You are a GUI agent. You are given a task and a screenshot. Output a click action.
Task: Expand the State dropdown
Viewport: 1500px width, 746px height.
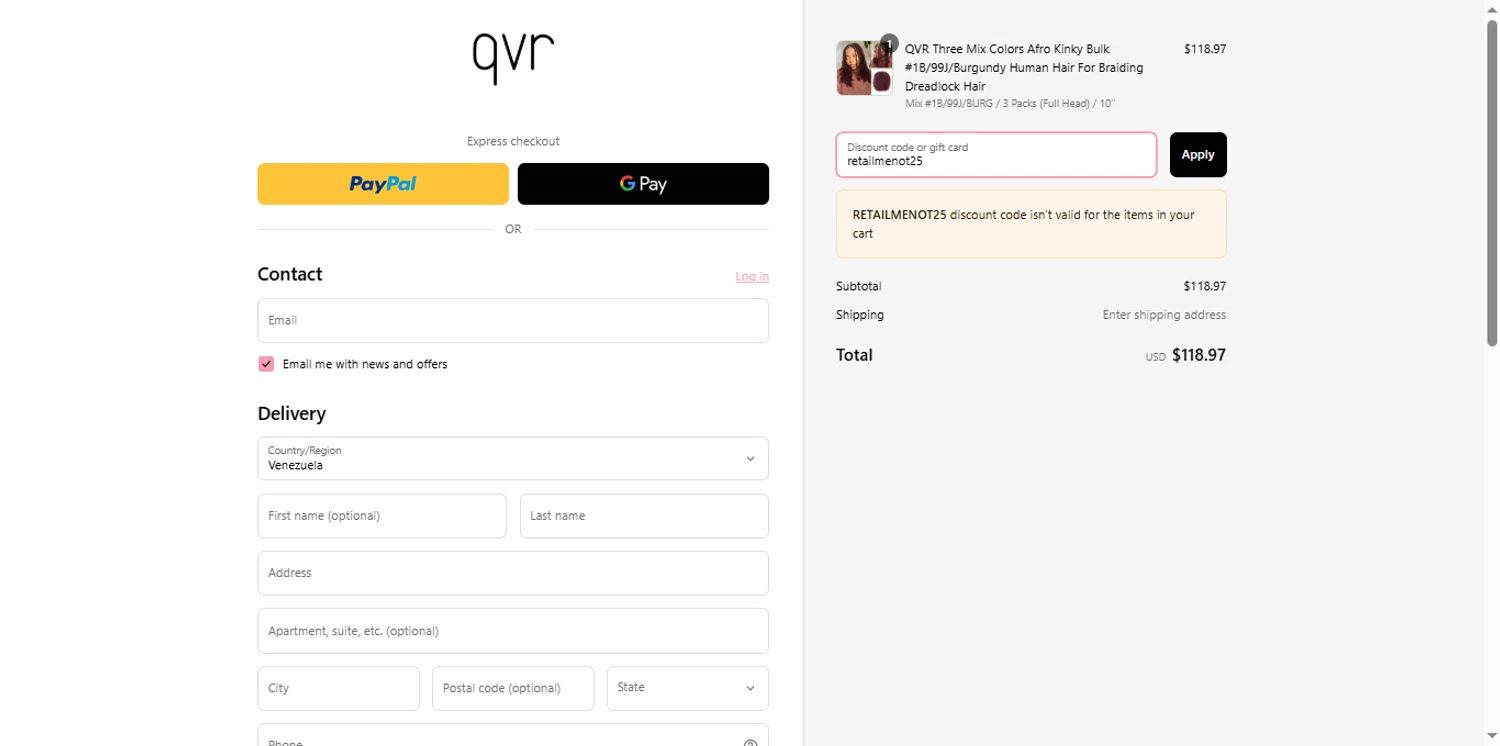tap(688, 688)
